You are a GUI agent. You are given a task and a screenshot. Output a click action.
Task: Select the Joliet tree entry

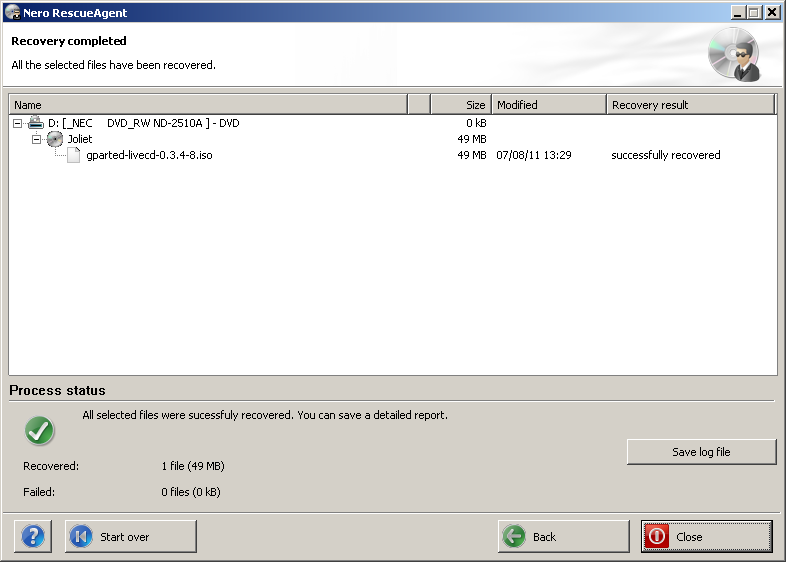80,139
